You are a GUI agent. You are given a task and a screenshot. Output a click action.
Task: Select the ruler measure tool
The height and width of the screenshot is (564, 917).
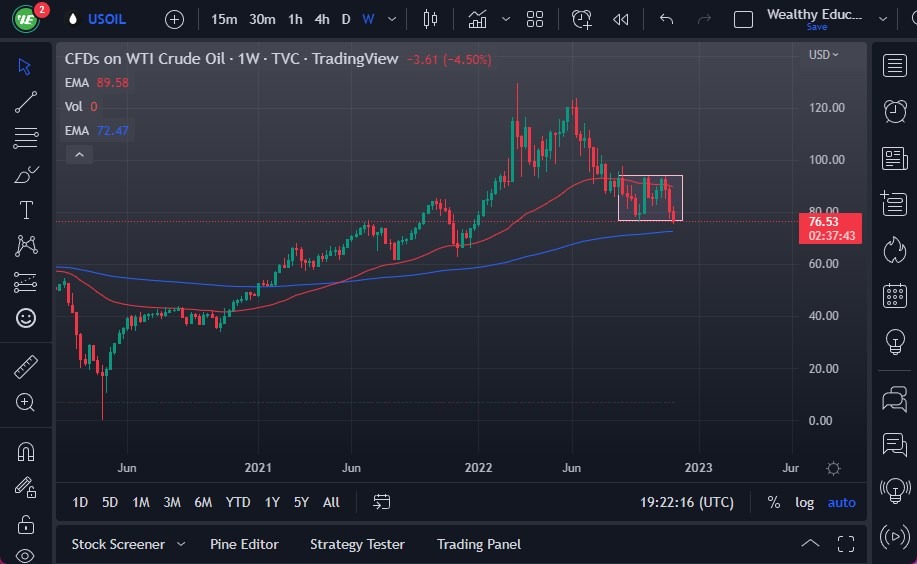[x=26, y=367]
